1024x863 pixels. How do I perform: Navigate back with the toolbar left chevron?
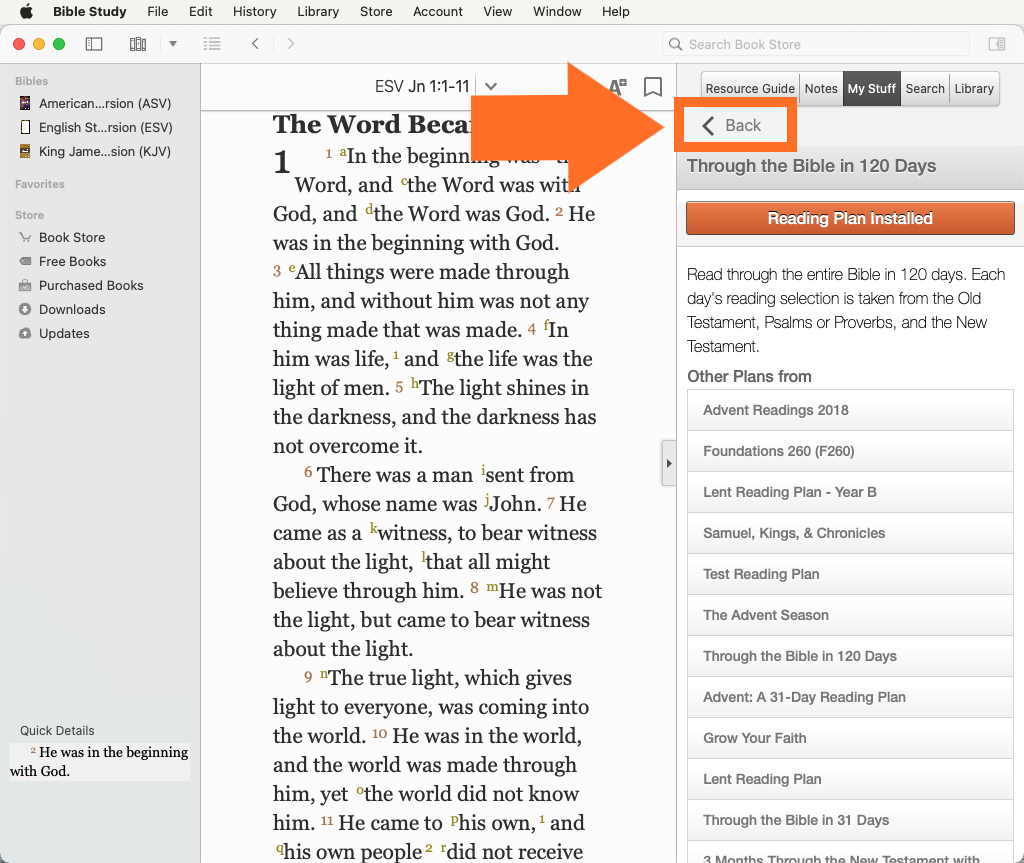[255, 44]
